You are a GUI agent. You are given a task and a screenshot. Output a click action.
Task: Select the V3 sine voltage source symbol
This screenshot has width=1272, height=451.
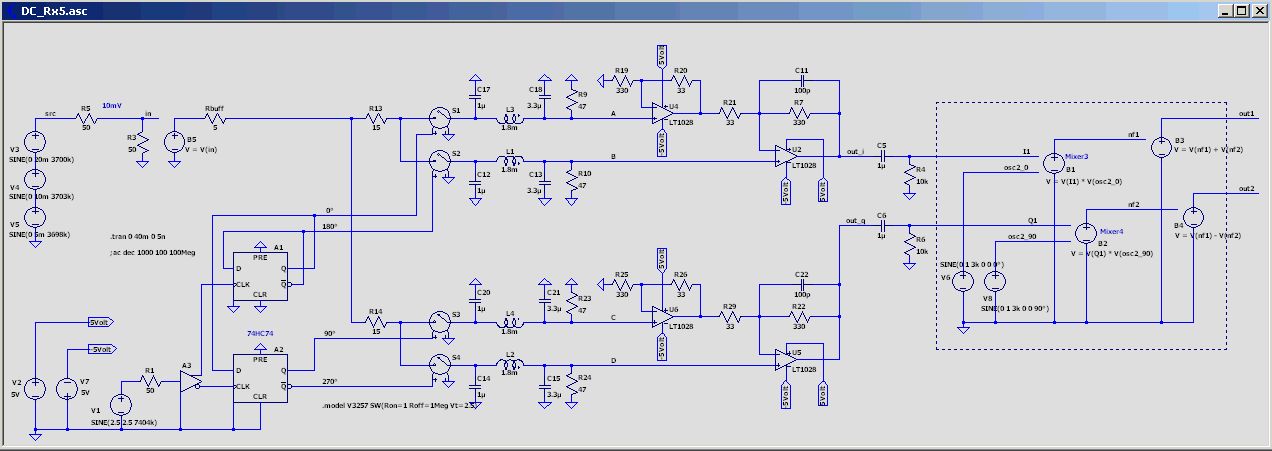(35, 140)
